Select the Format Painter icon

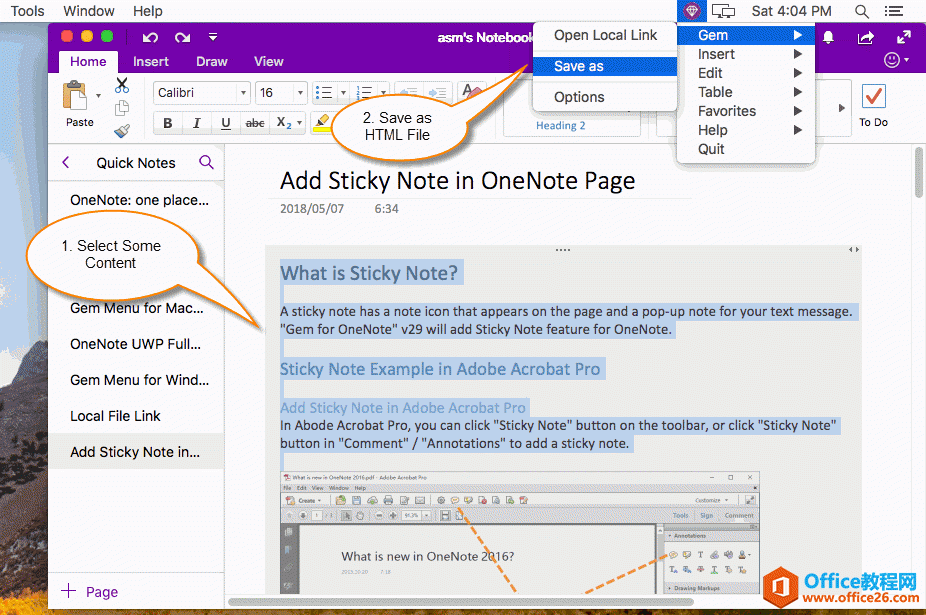[121, 130]
